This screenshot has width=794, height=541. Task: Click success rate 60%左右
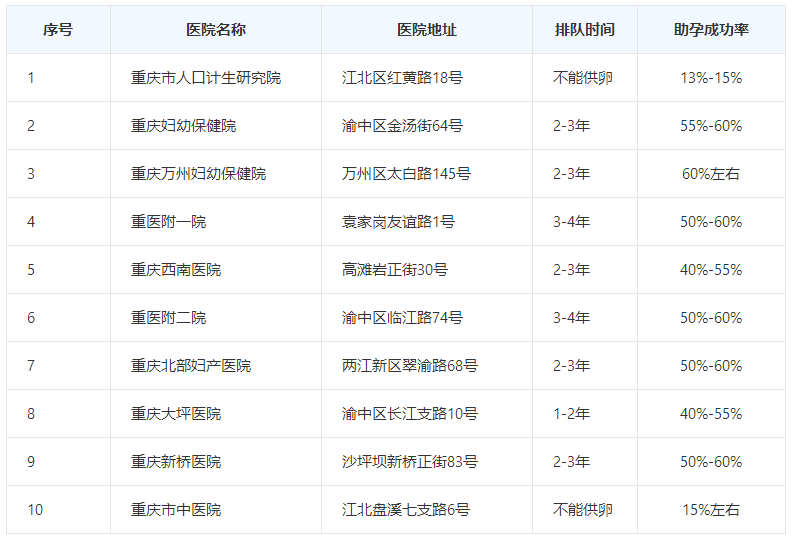(x=711, y=174)
